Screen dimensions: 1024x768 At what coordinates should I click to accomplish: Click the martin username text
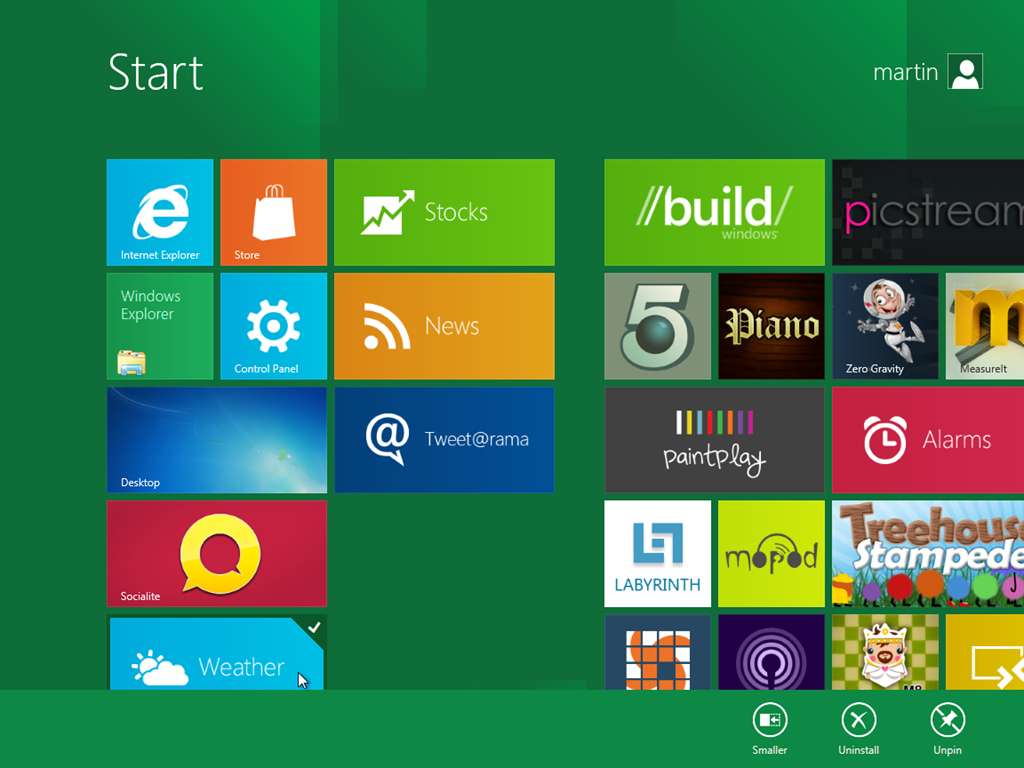coord(906,72)
